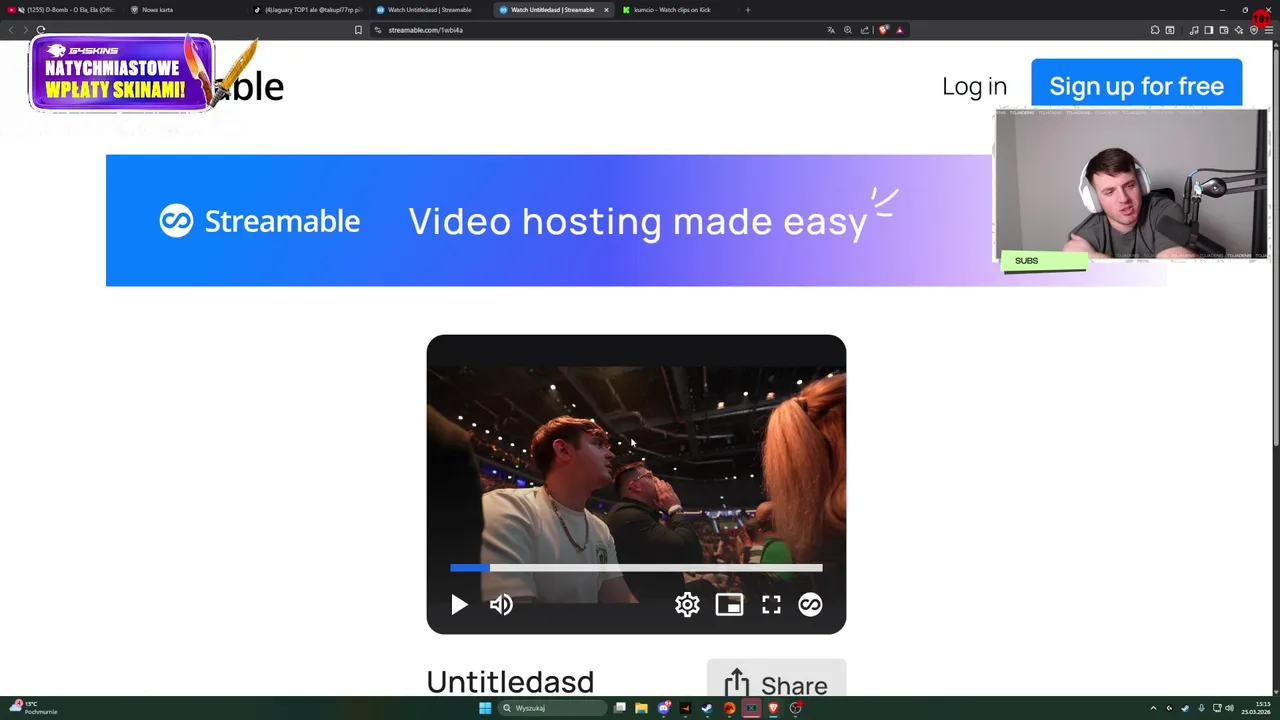Play the Streamable video
The image size is (1280, 720).
(x=459, y=604)
